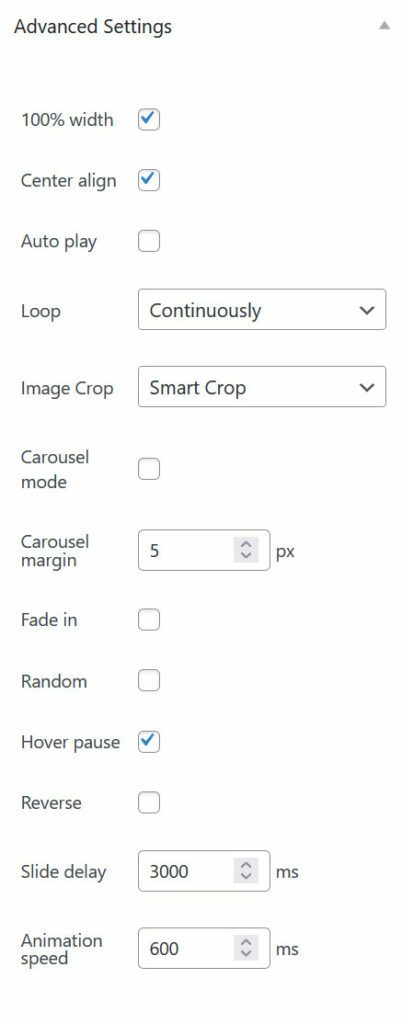
Task: Check the Random option box
Action: pyautogui.click(x=149, y=681)
